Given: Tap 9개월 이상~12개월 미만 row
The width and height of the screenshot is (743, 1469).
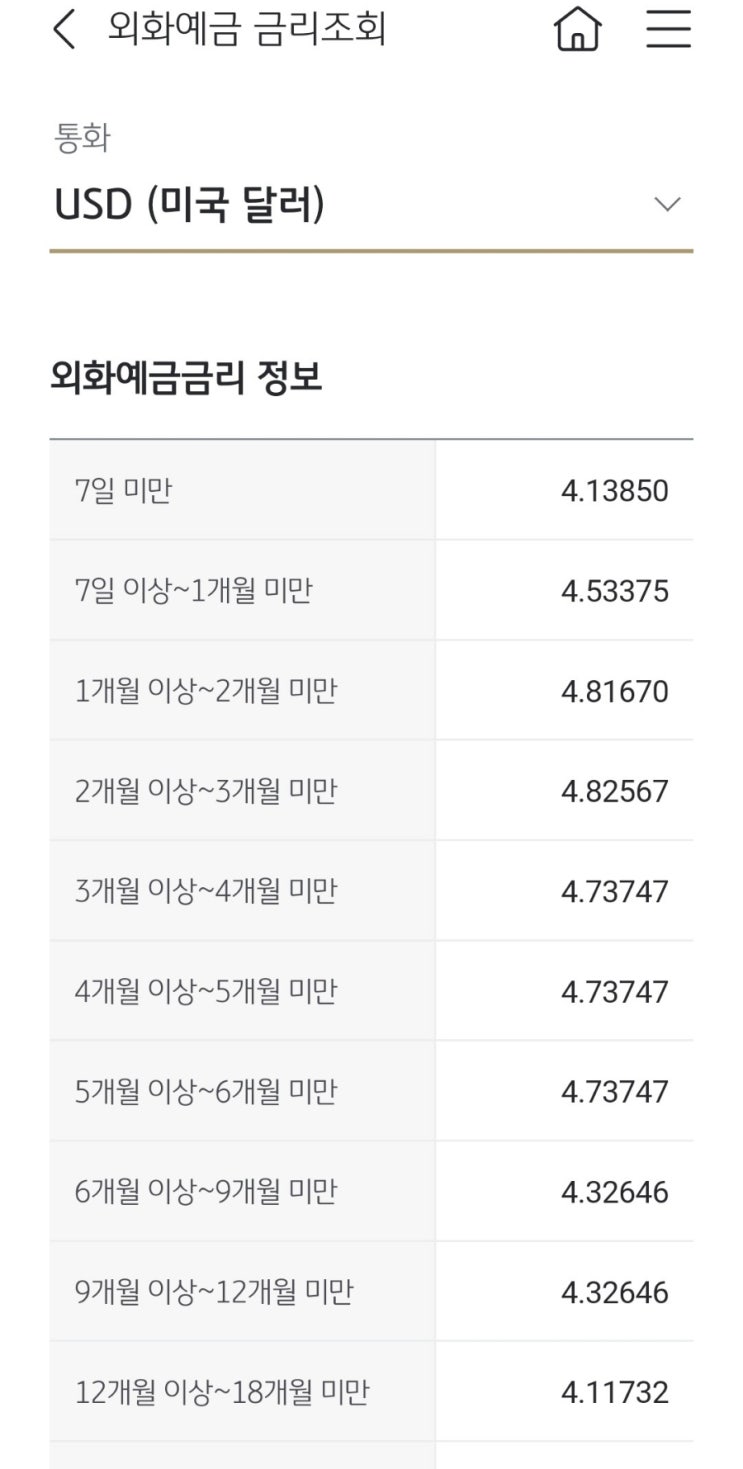Looking at the screenshot, I should coord(214,1292).
